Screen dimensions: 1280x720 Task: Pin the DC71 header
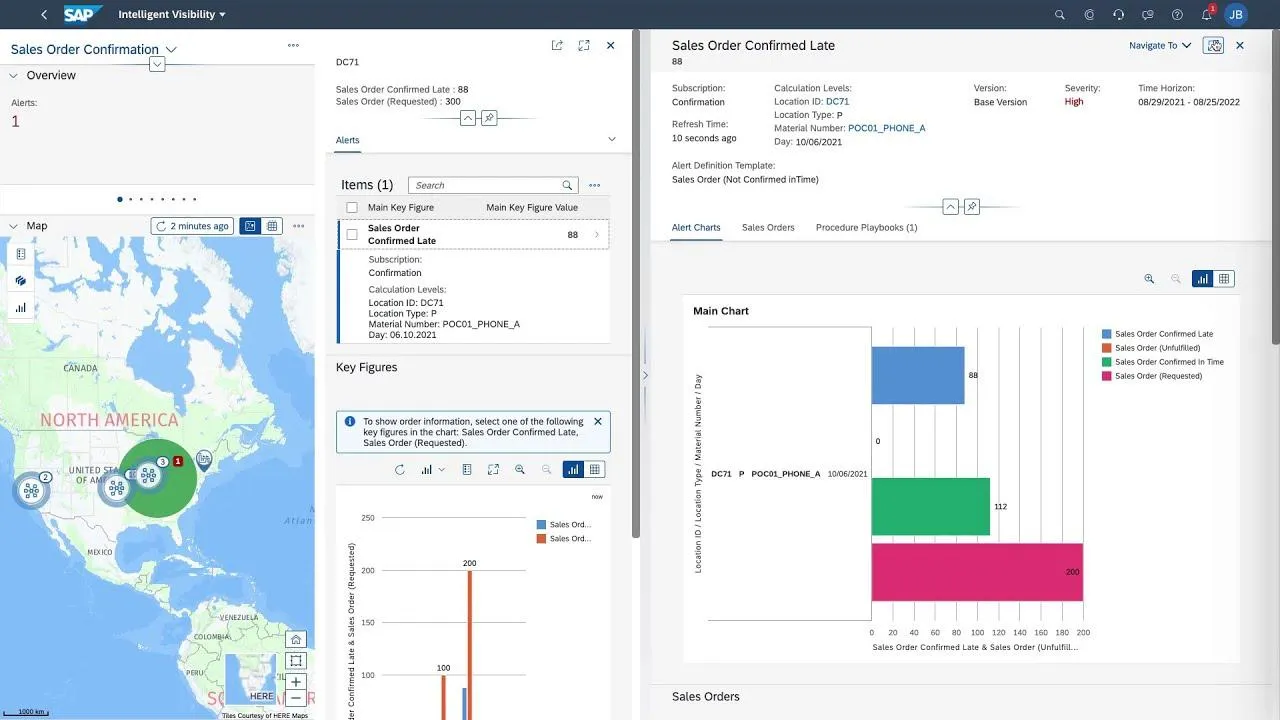point(489,118)
